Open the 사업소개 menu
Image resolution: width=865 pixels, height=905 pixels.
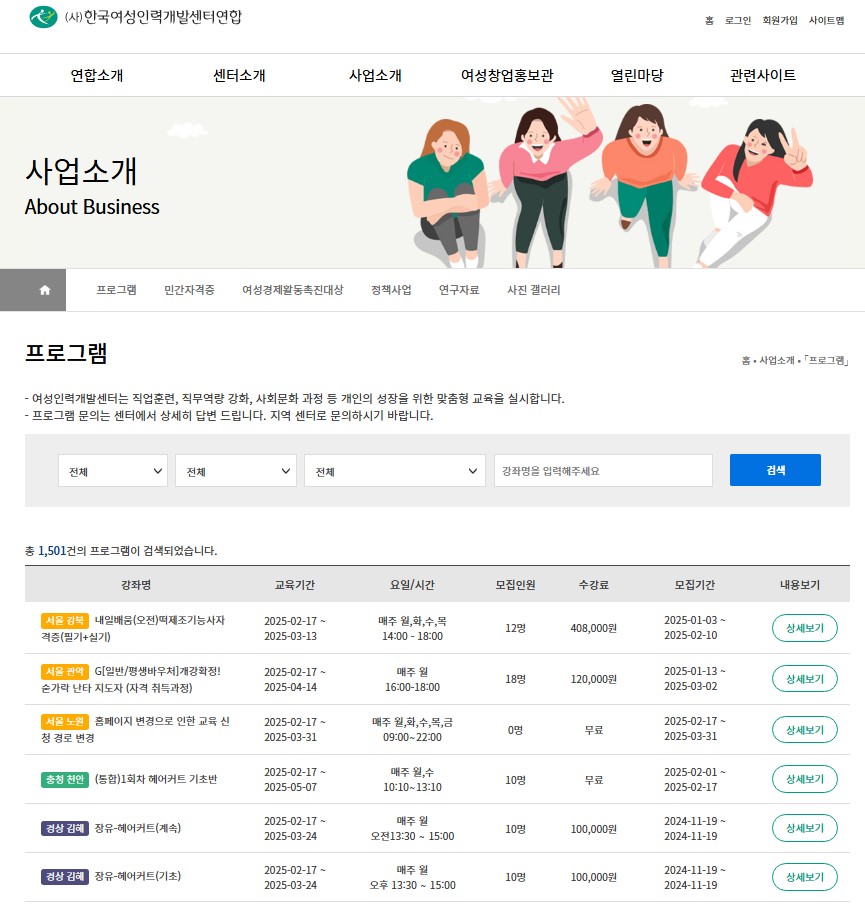click(x=373, y=75)
